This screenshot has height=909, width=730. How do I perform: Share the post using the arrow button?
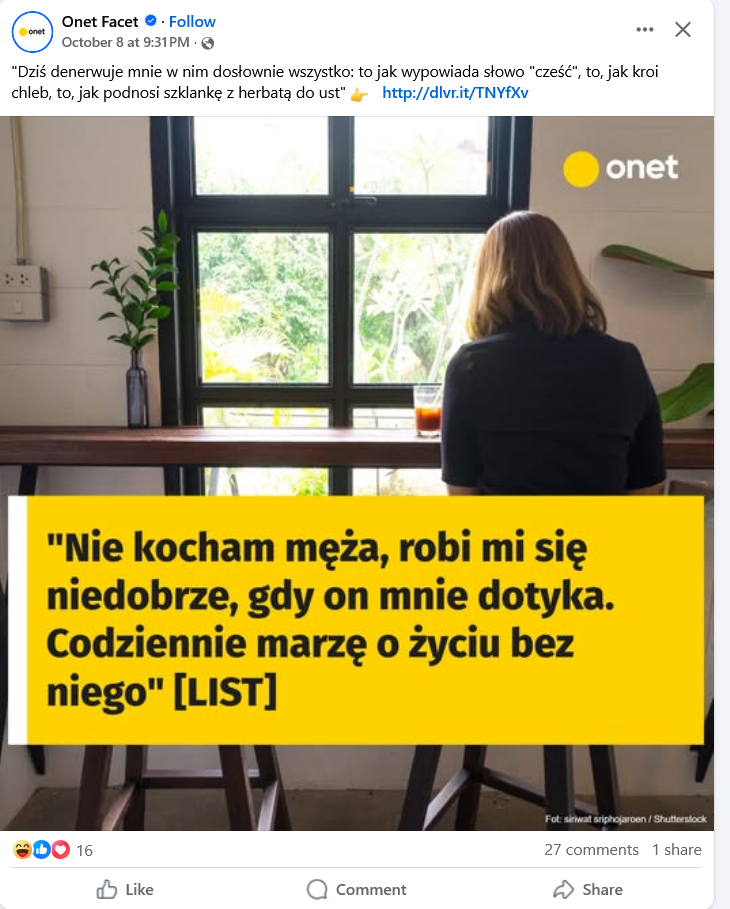[x=588, y=889]
